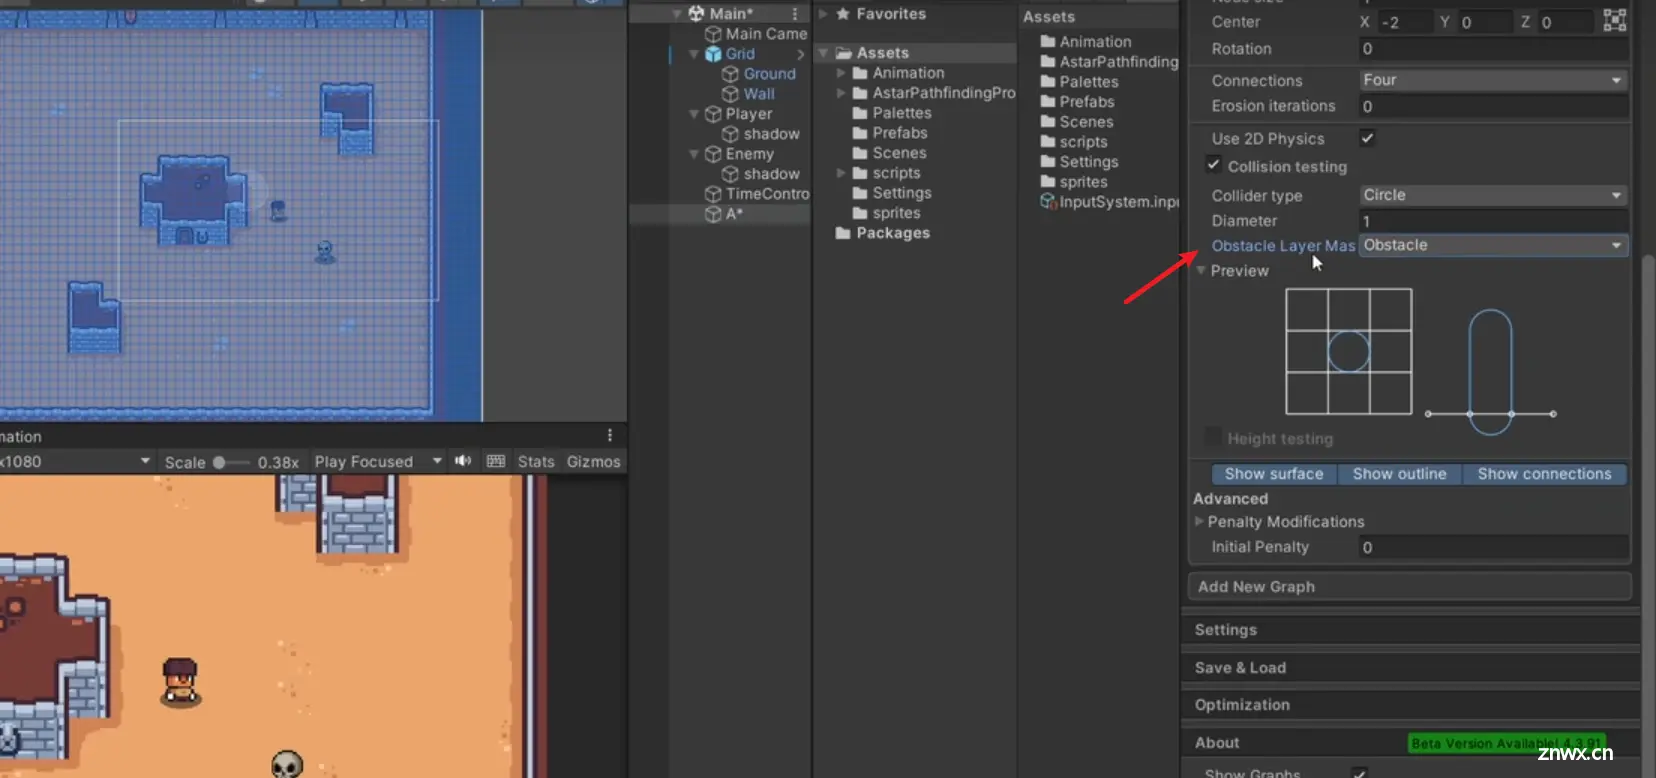Click the Player object cube icon
1656x778 pixels.
pyautogui.click(x=713, y=114)
